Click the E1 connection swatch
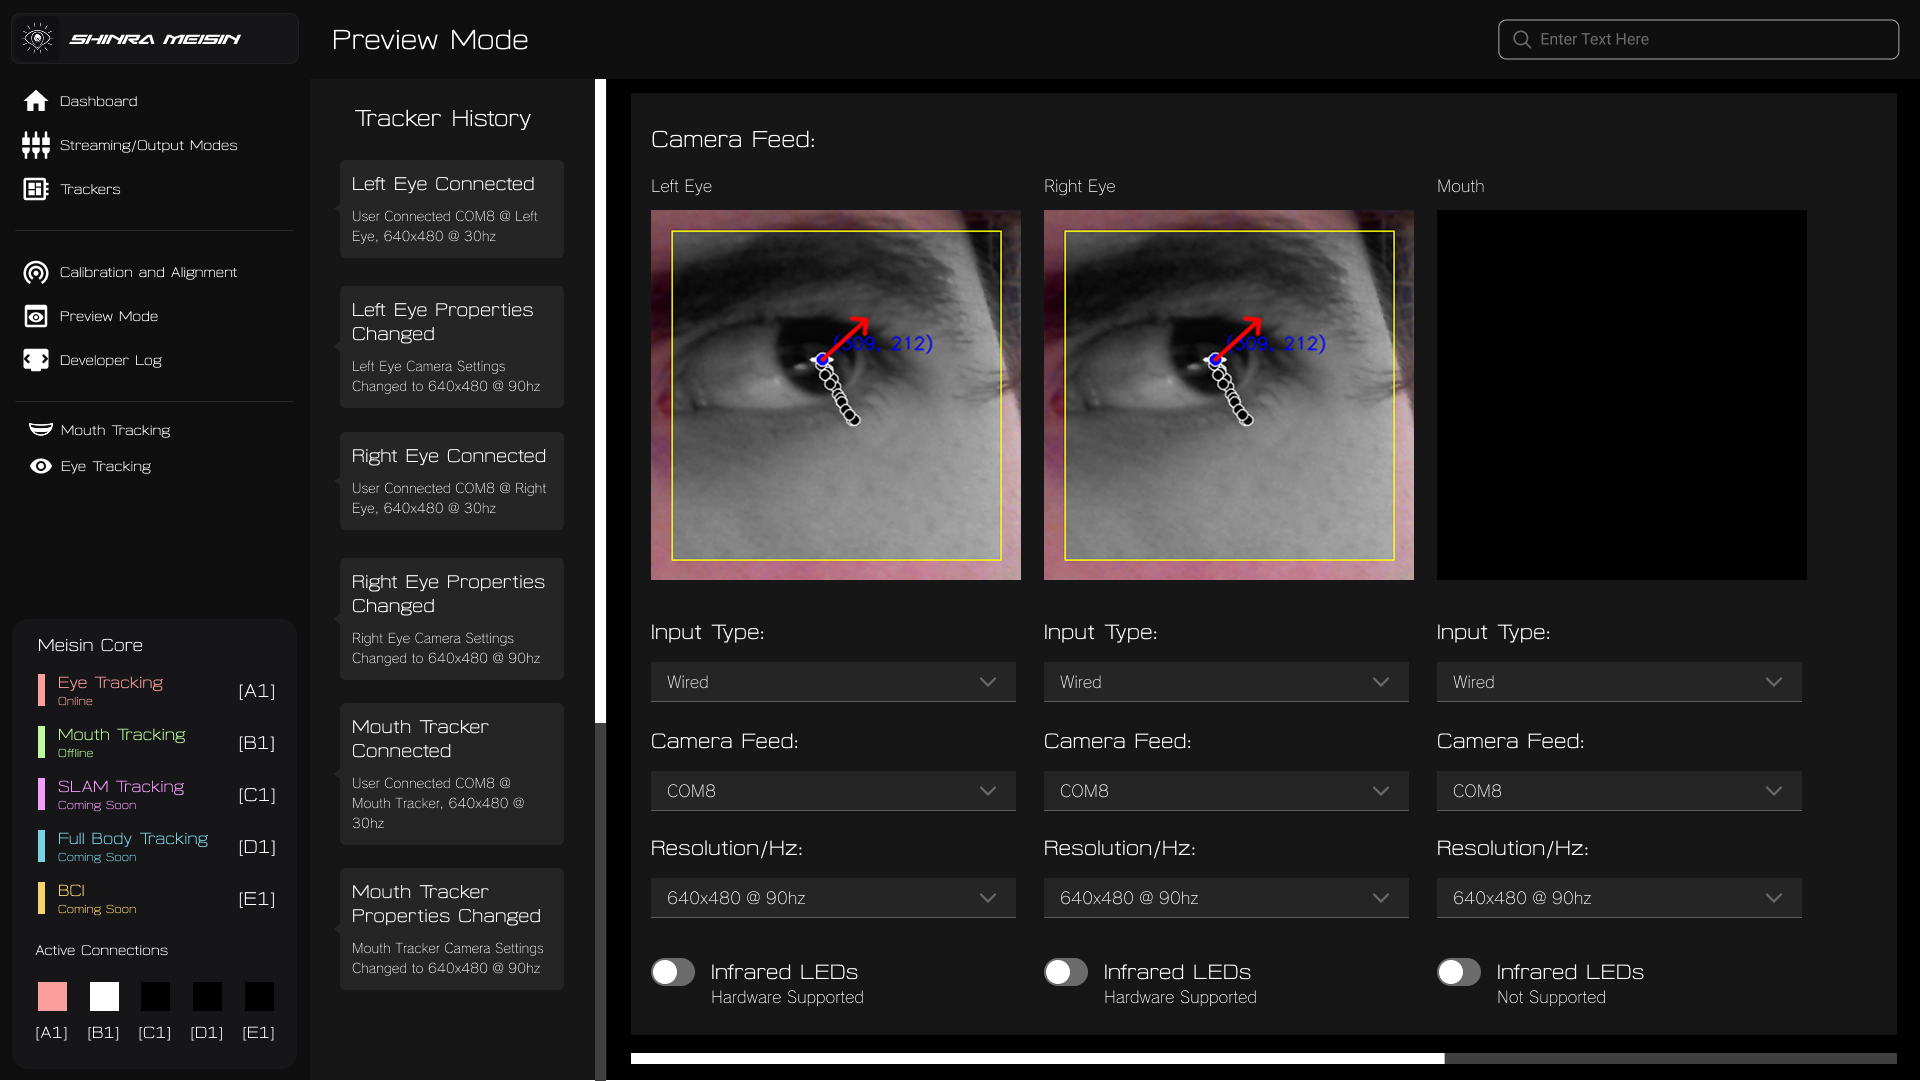This screenshot has height=1081, width=1920. pyautogui.click(x=259, y=996)
